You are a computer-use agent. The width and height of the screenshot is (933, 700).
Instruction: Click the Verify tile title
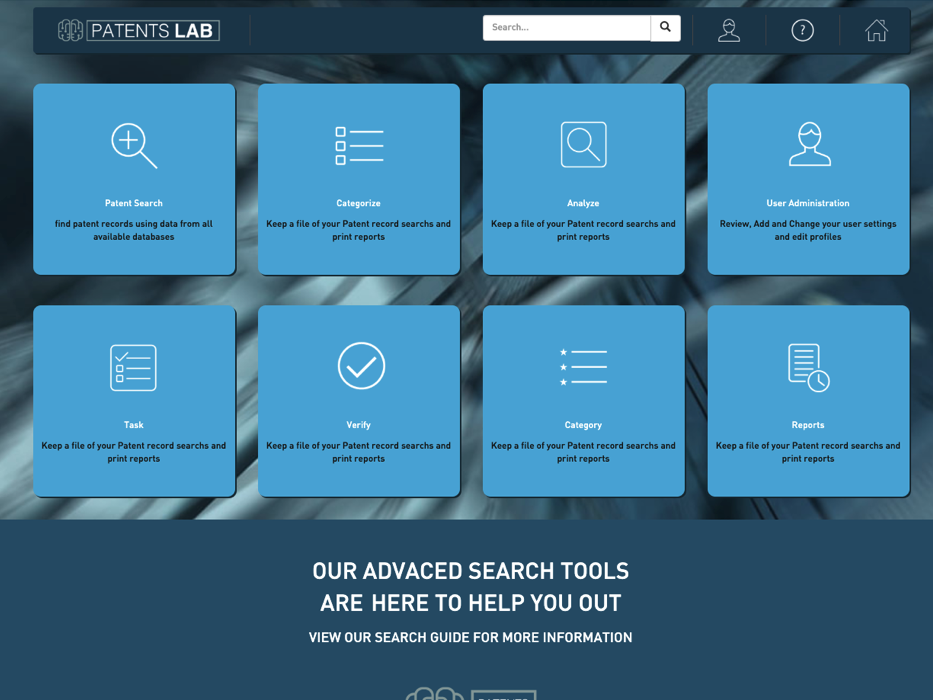pyautogui.click(x=359, y=425)
